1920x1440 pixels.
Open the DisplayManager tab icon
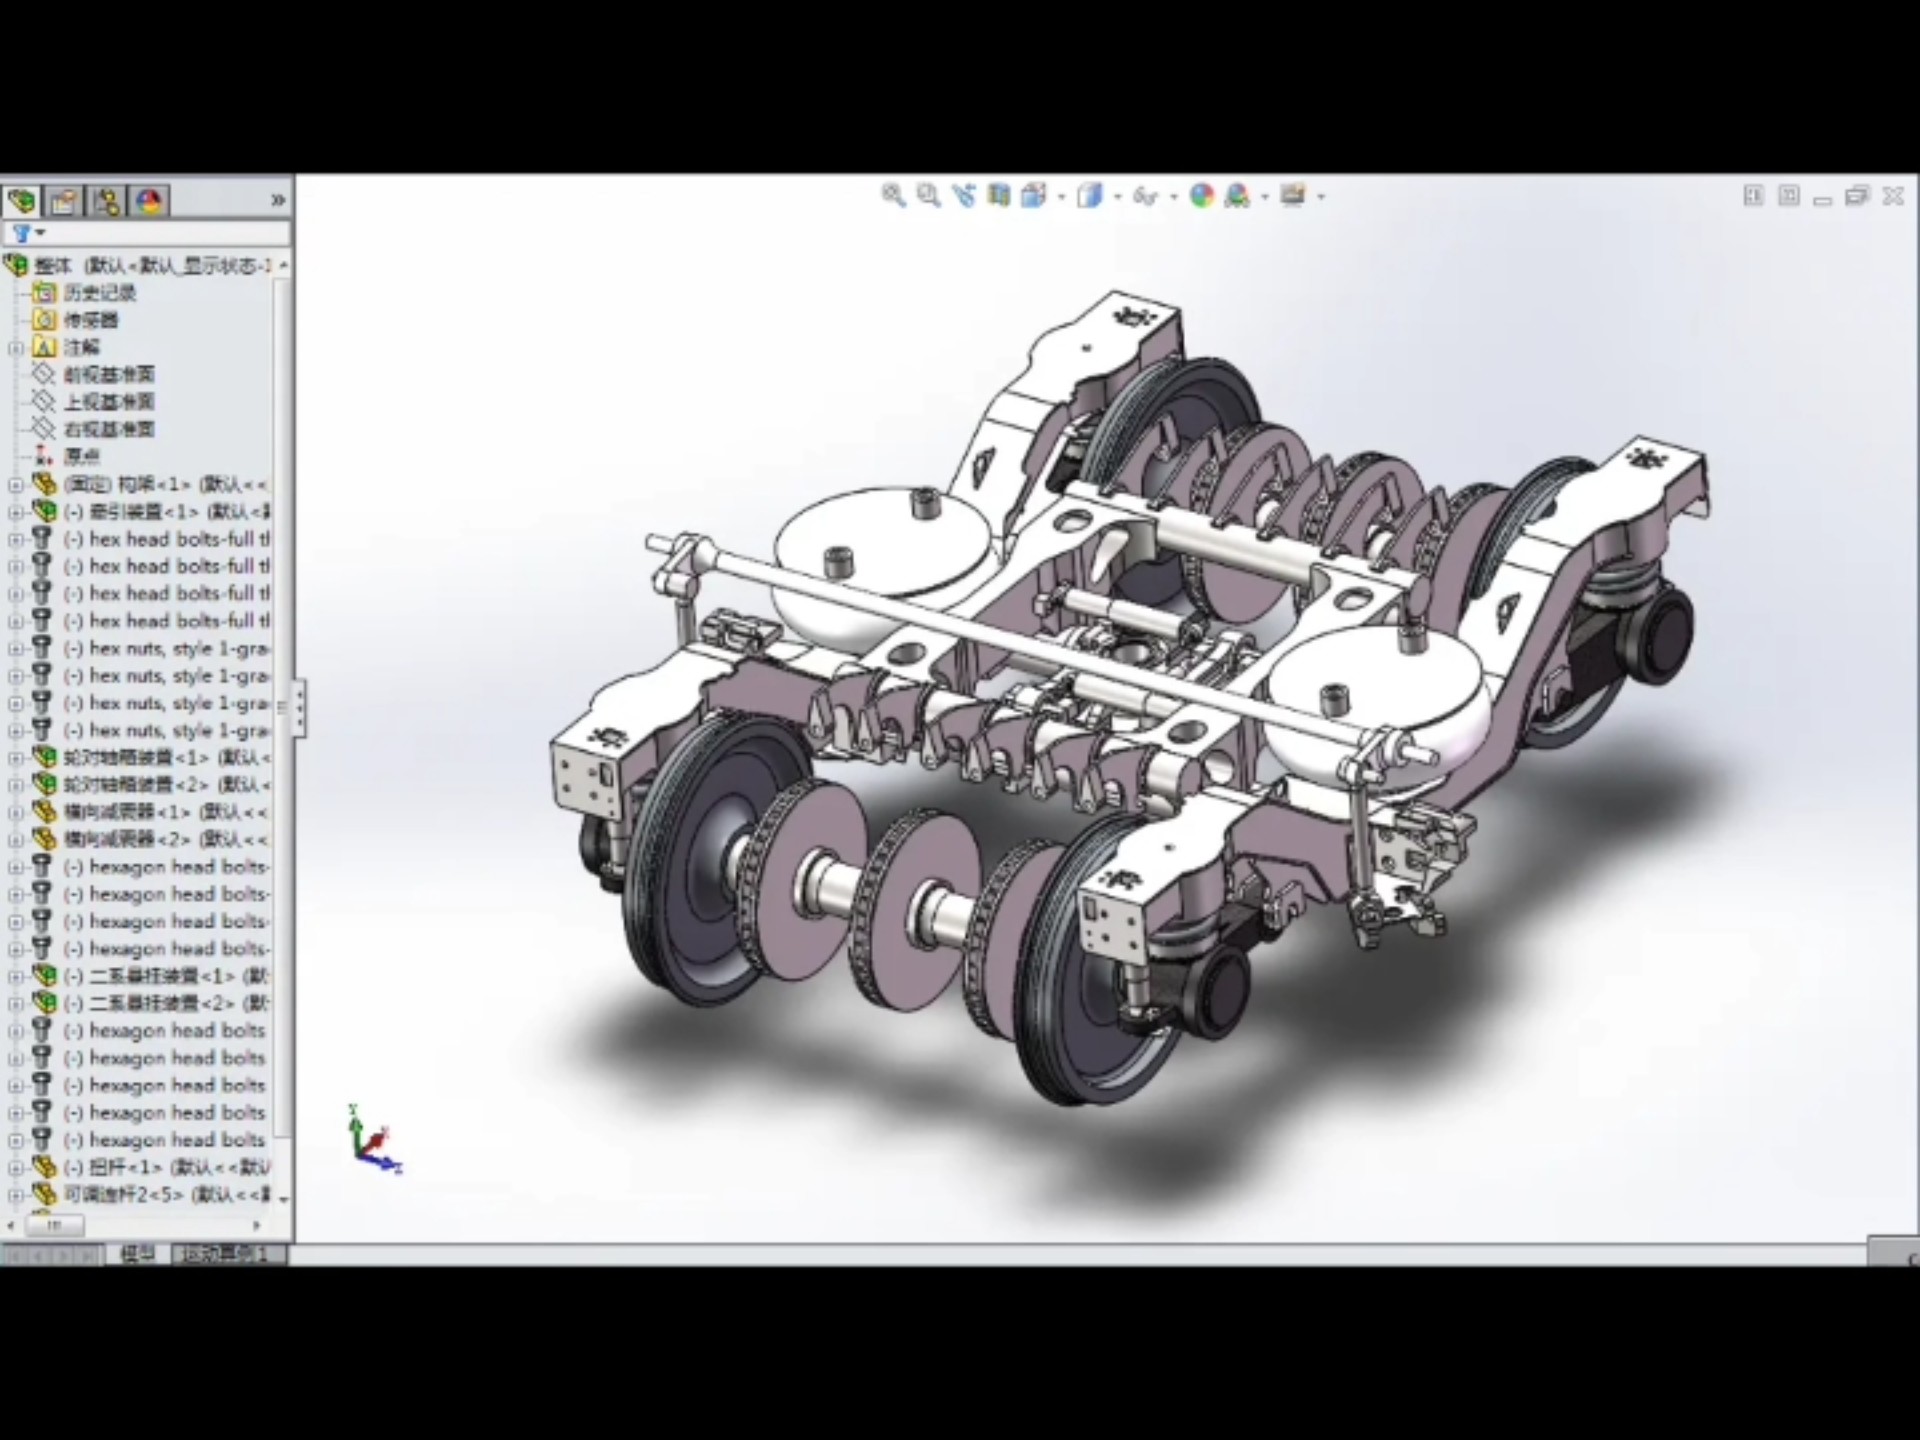150,202
